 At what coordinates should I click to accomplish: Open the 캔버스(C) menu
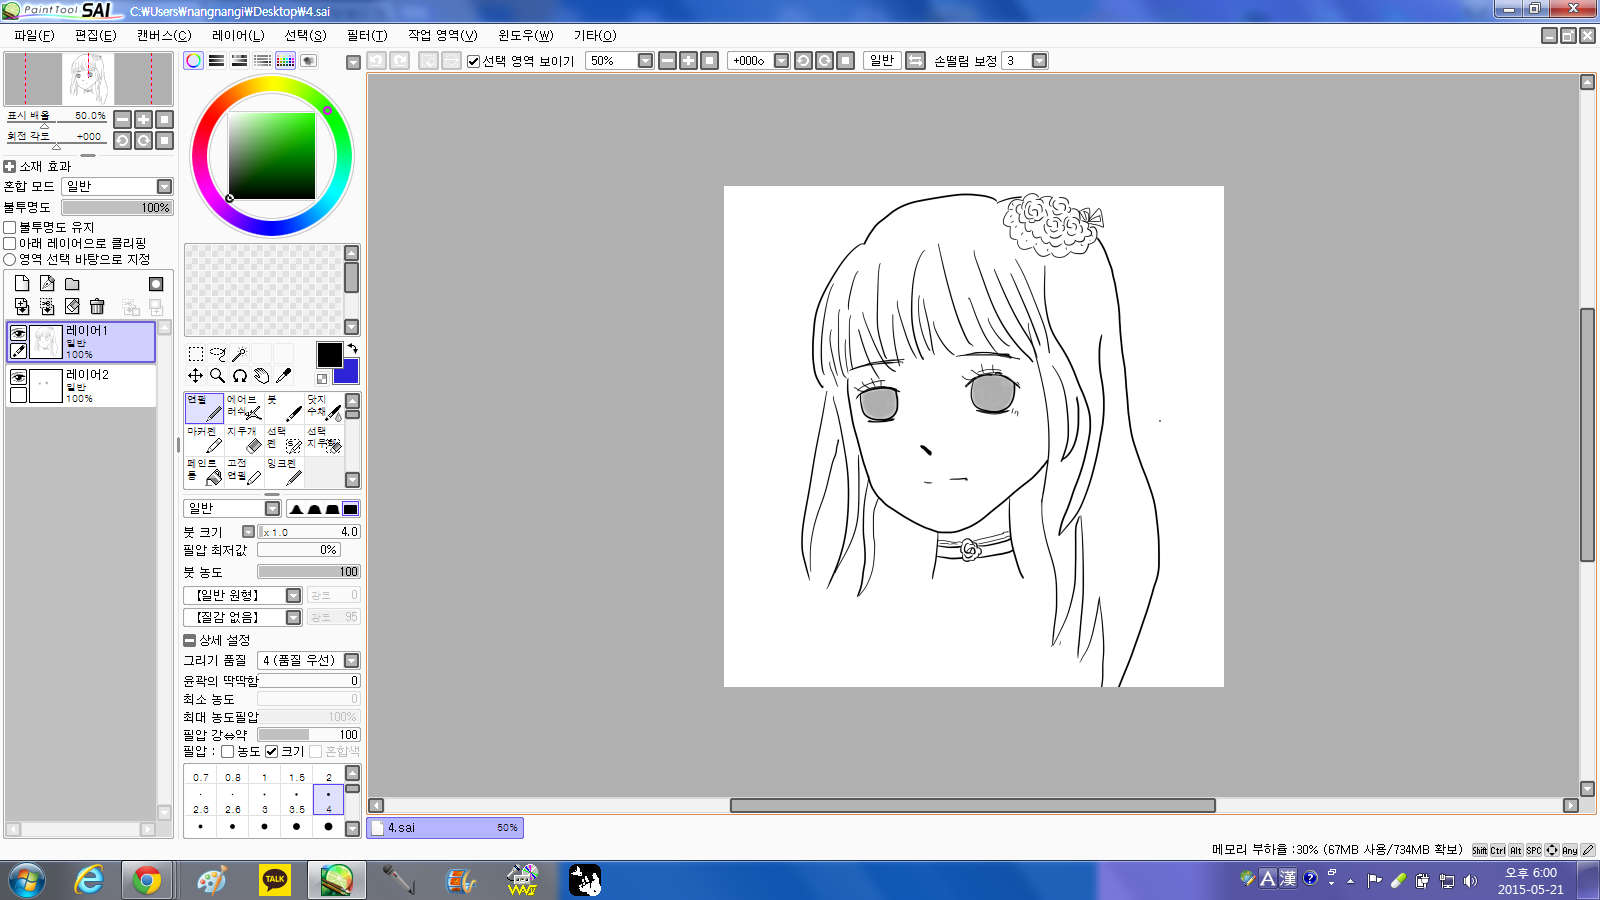point(164,35)
